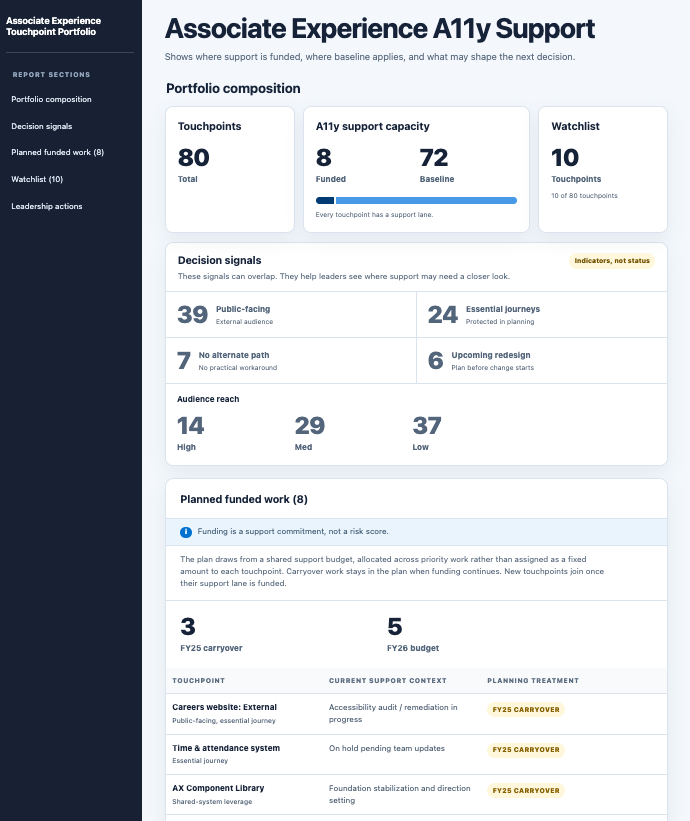Jump to Planned funded work (8) section
Image resolution: width=690 pixels, height=821 pixels.
[58, 152]
